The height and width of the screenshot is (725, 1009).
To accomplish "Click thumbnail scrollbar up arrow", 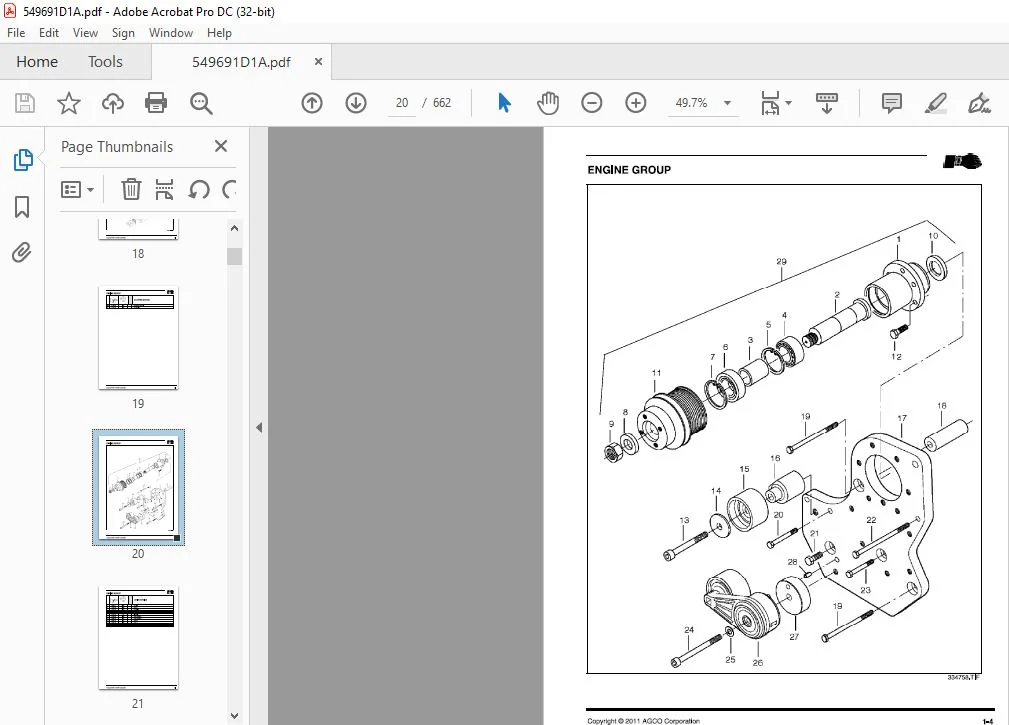I will (x=234, y=228).
